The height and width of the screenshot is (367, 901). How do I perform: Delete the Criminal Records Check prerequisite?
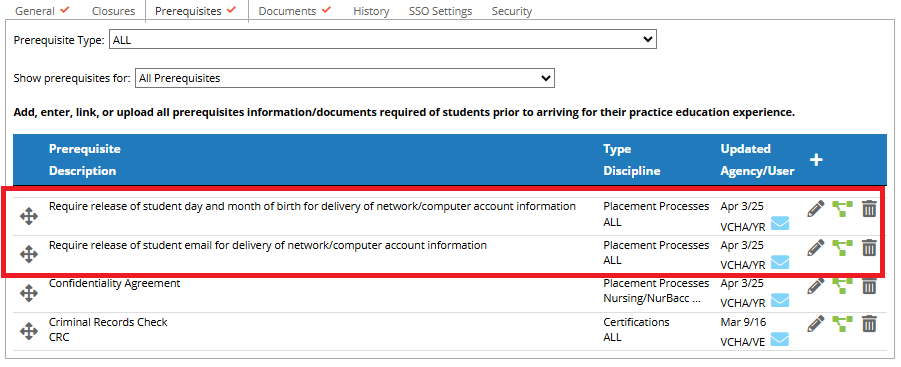pos(869,324)
